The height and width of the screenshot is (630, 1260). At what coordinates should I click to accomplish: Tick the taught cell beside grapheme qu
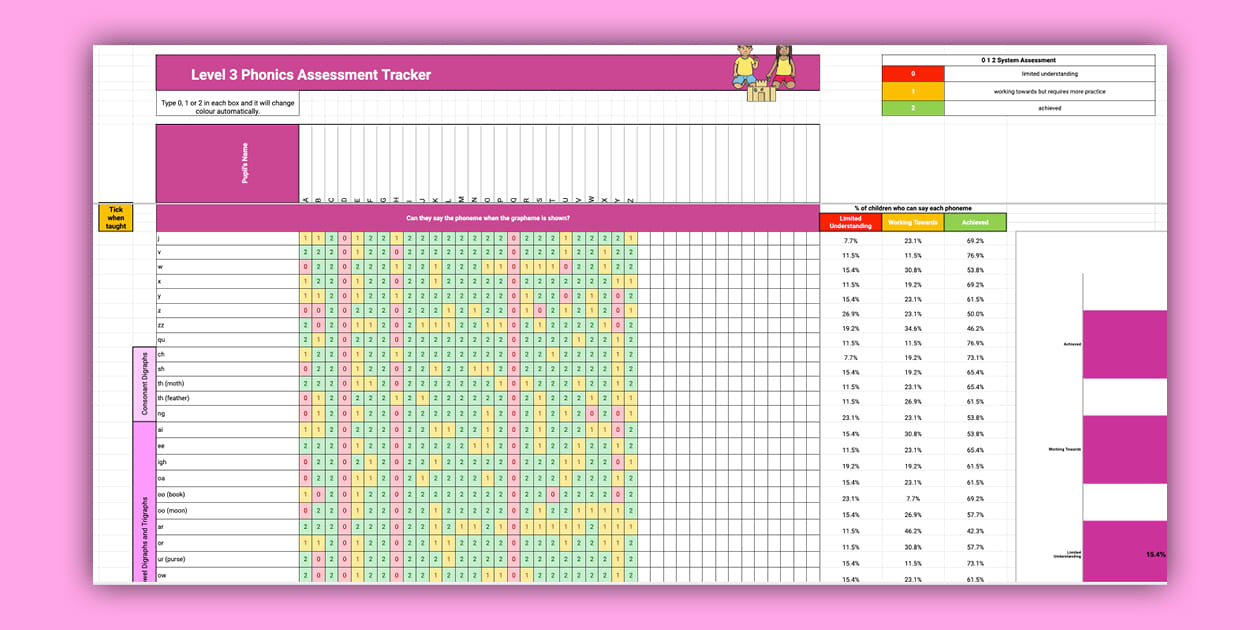[115, 340]
